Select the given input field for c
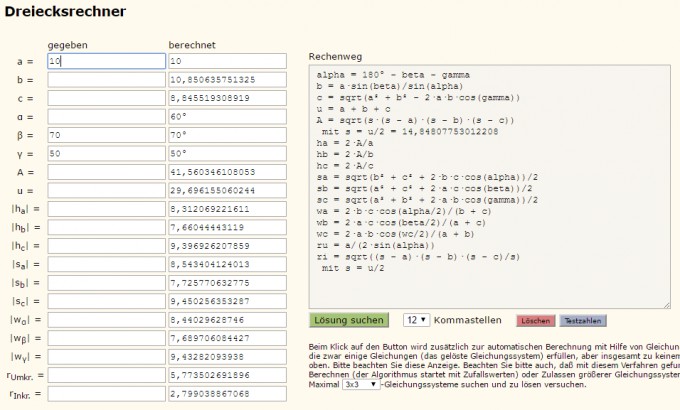 [x=106, y=98]
